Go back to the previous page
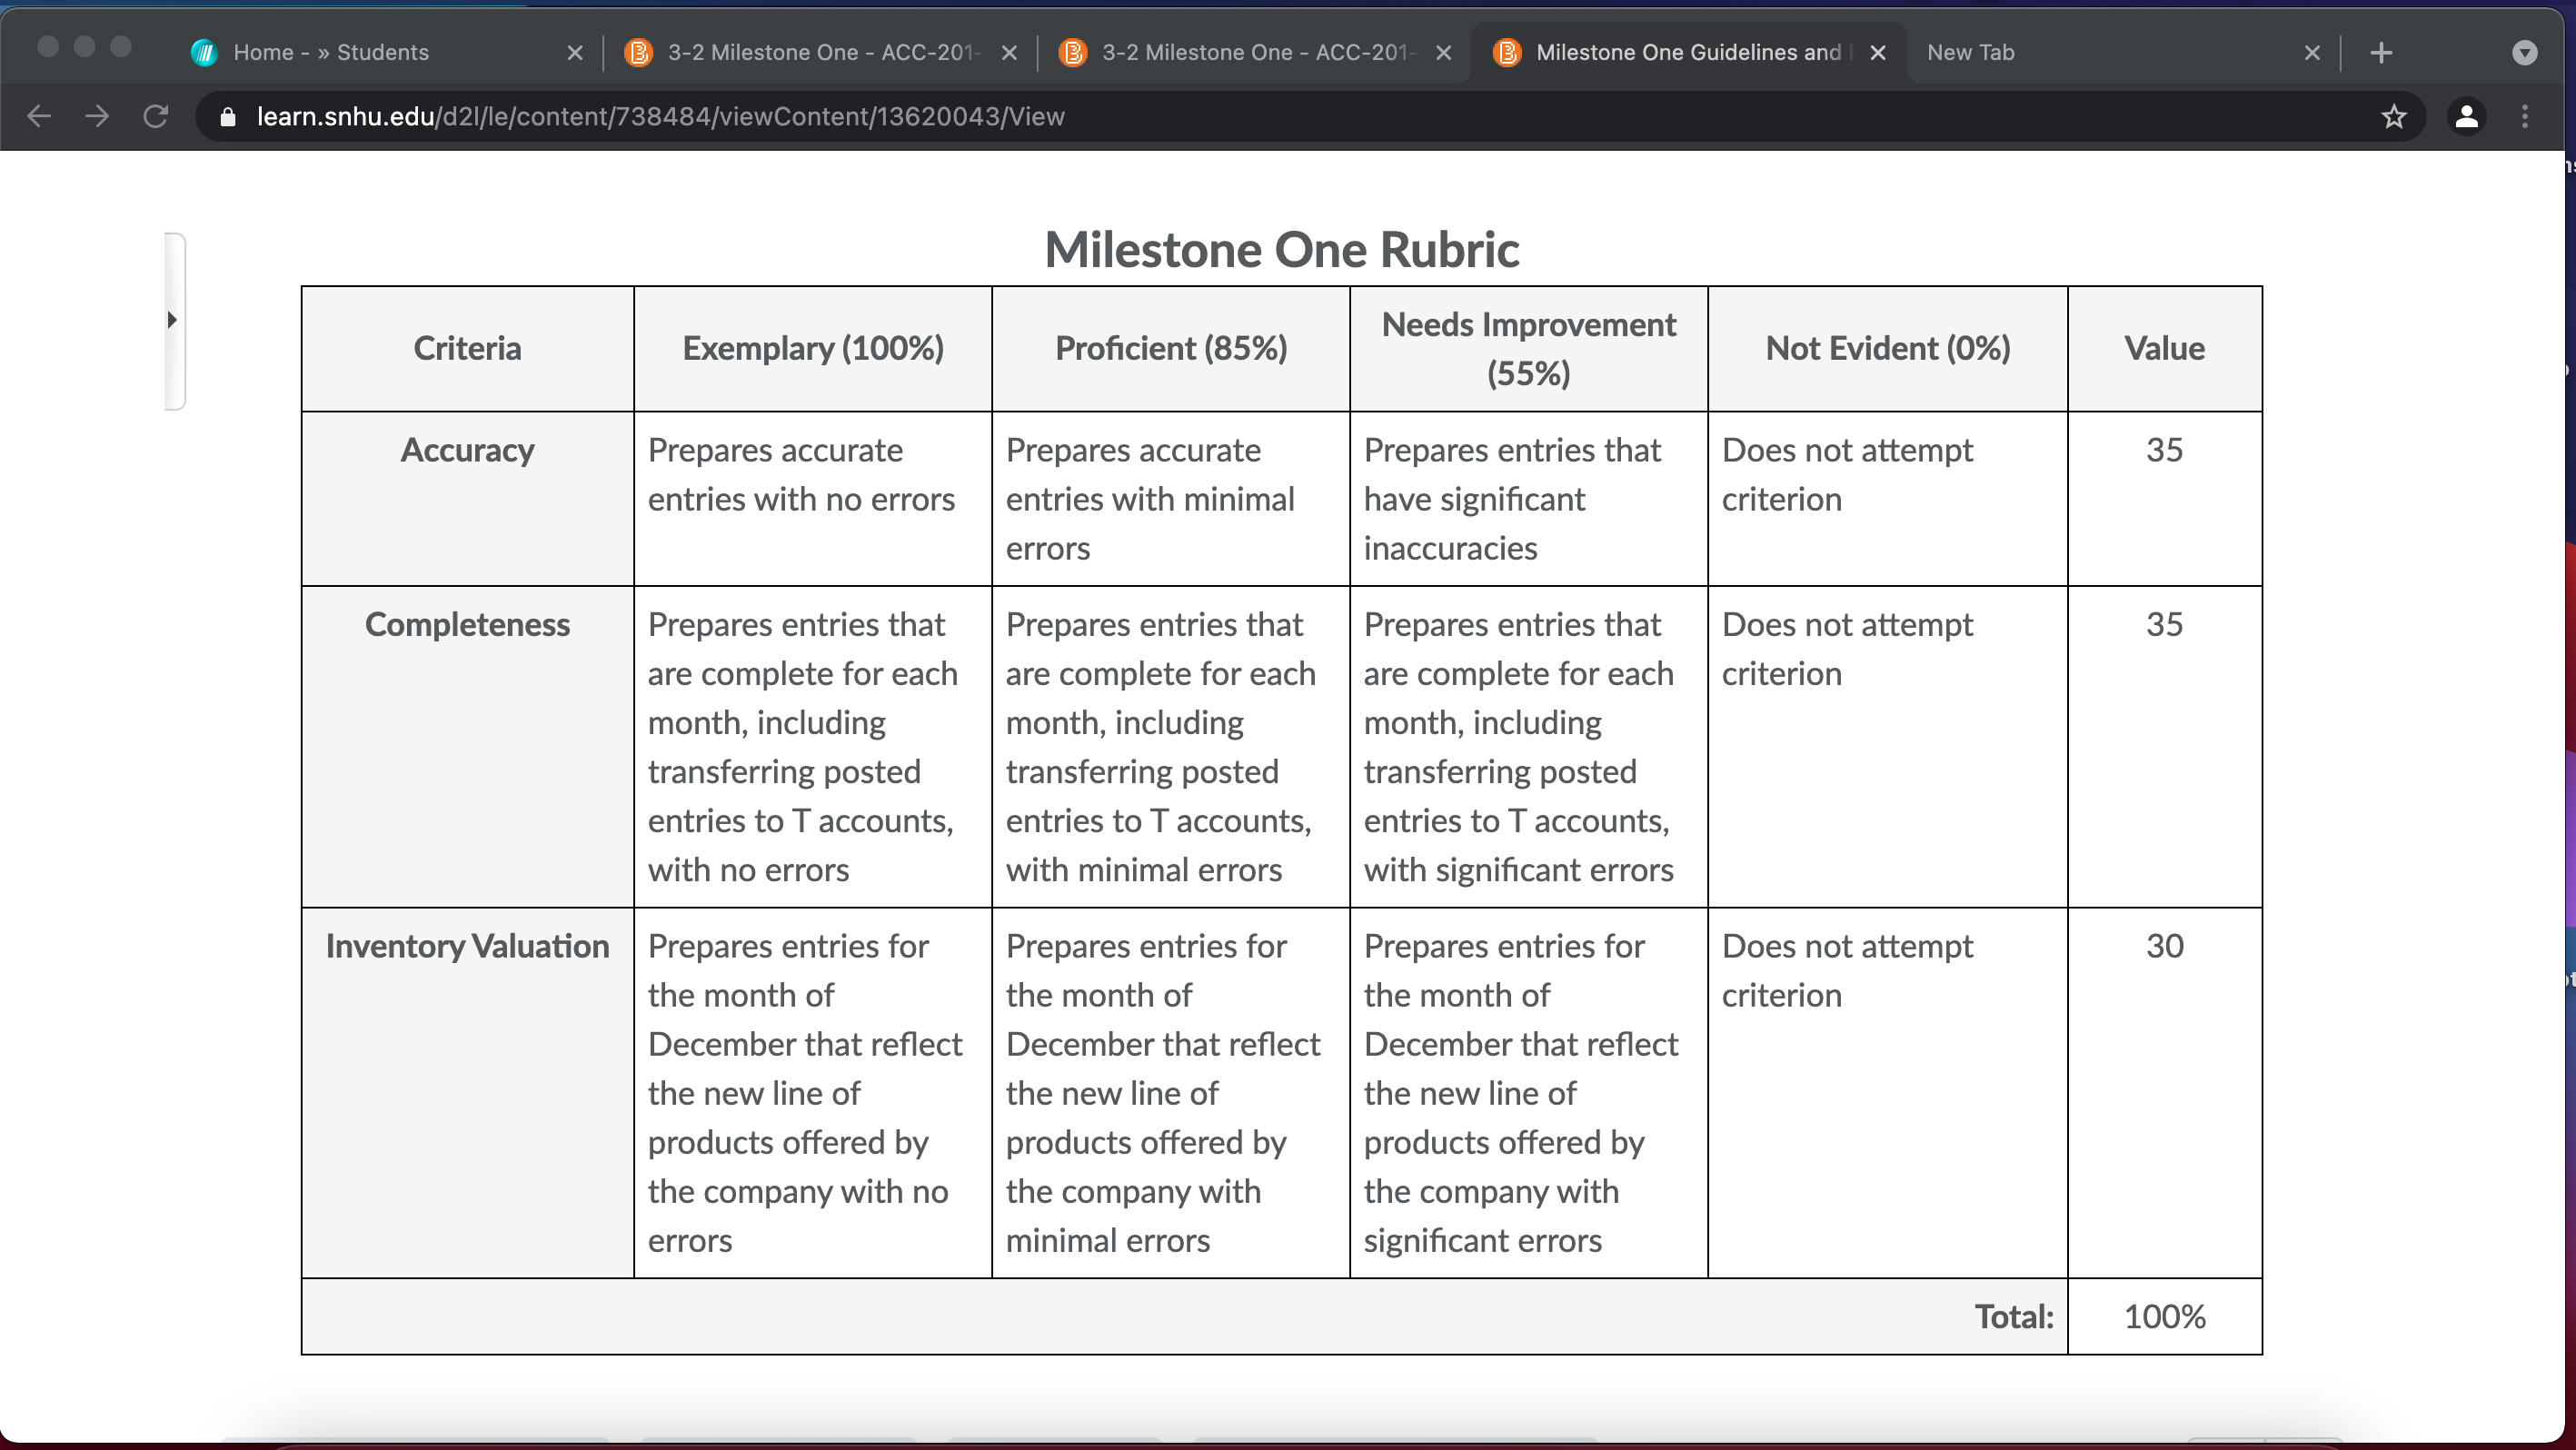This screenshot has height=1450, width=2576. [x=39, y=117]
